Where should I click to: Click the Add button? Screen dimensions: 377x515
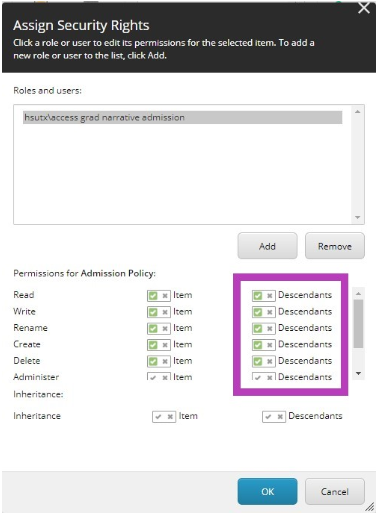267,246
